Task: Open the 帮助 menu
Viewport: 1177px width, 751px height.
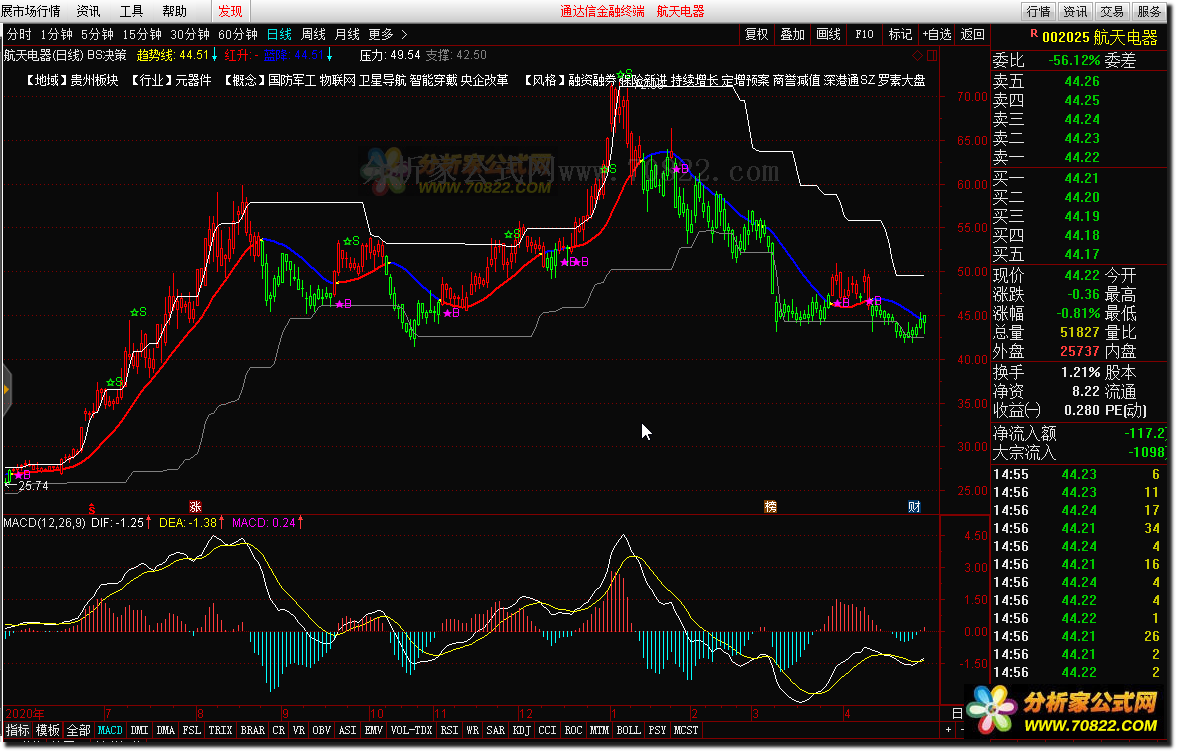Action: click(174, 11)
